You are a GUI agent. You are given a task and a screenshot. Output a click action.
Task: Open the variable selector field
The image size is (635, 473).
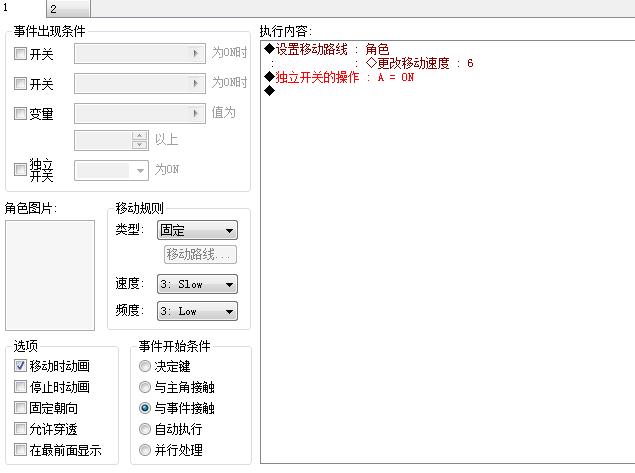tap(140, 113)
